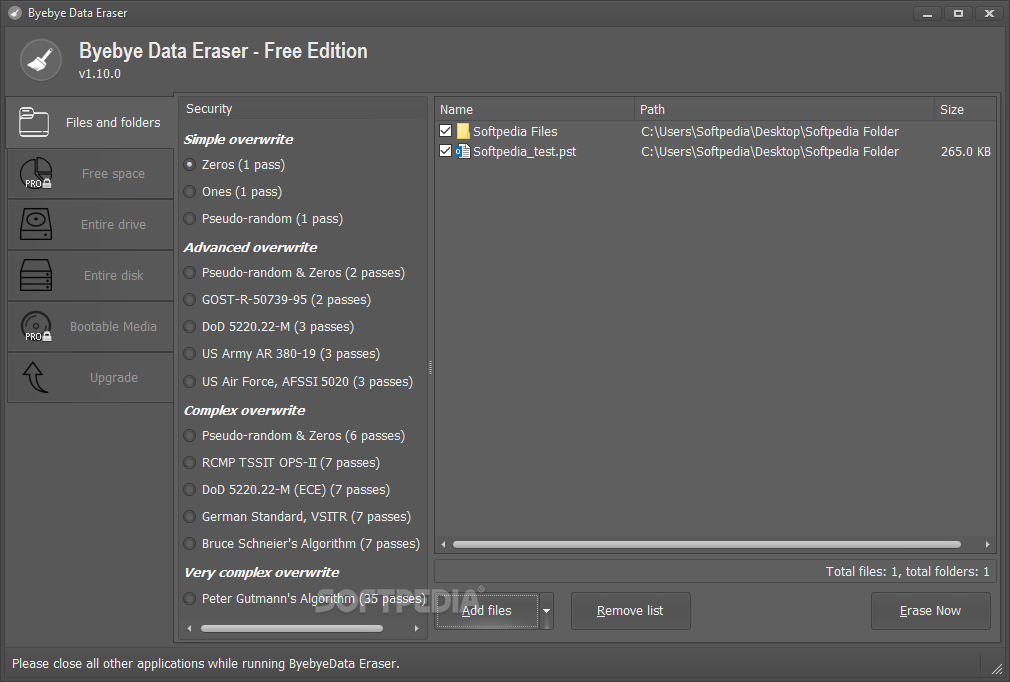The image size is (1010, 682).
Task: Uncheck the Softpedia_test.pst file
Action: pos(445,151)
